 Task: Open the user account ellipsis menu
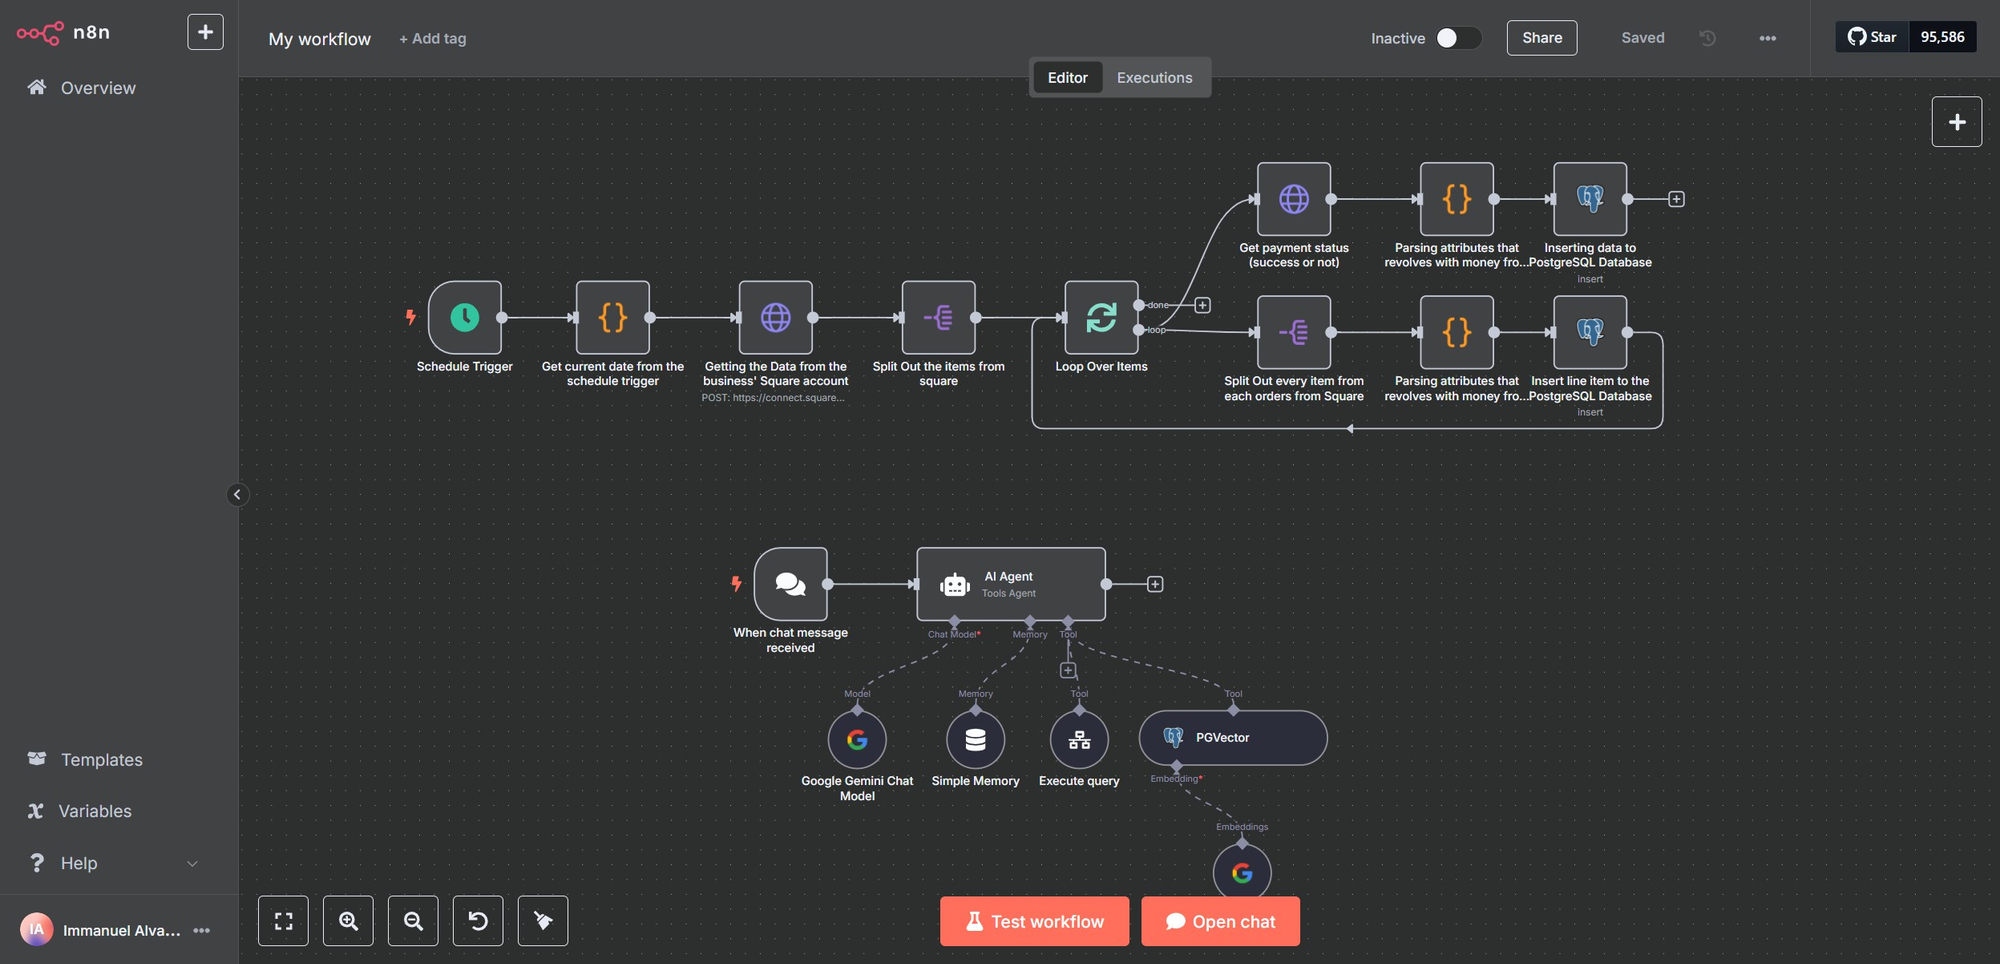(x=202, y=930)
